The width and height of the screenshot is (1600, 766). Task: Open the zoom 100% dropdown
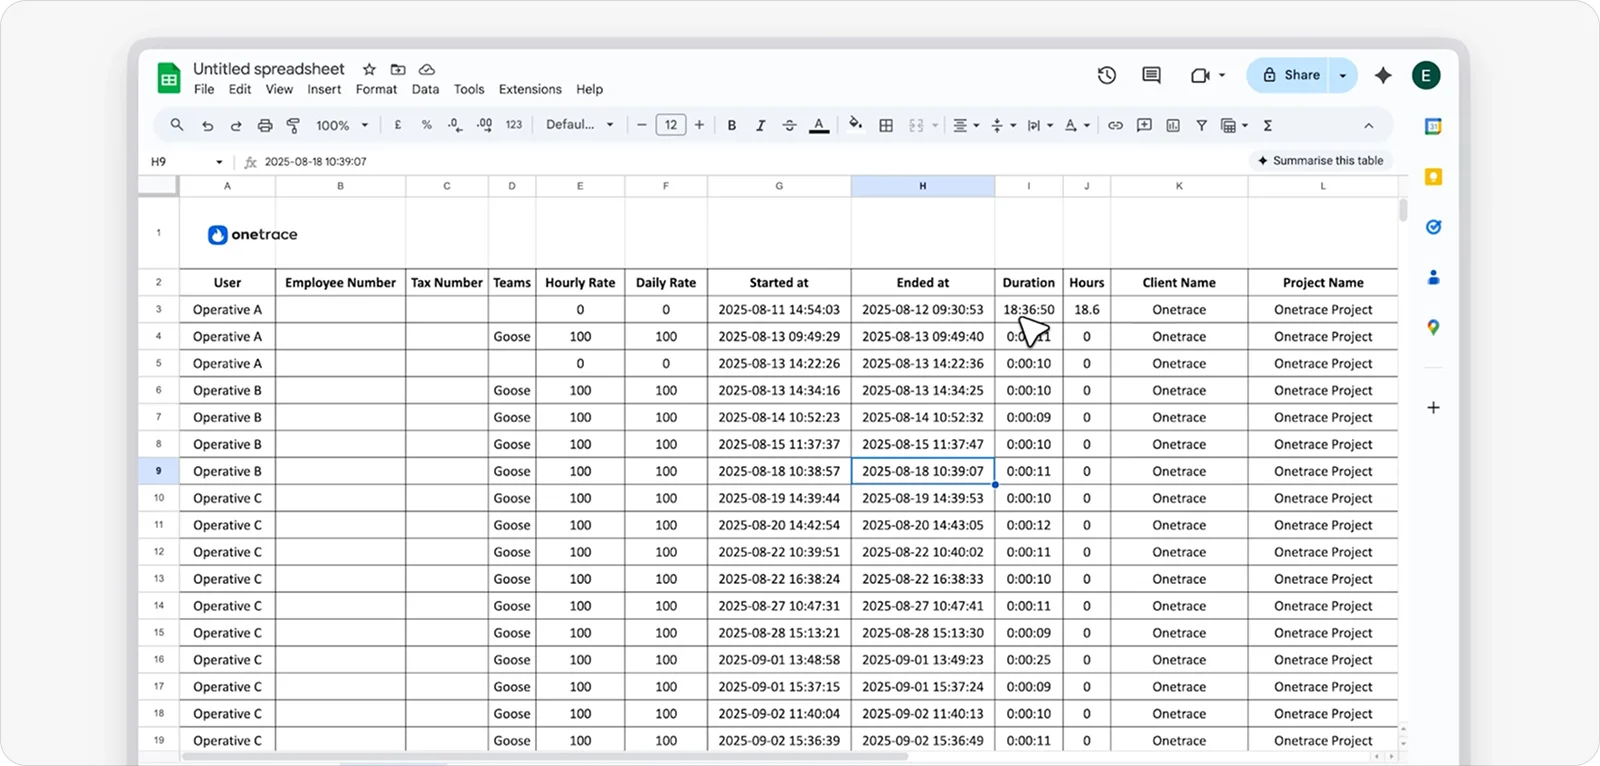pos(343,125)
